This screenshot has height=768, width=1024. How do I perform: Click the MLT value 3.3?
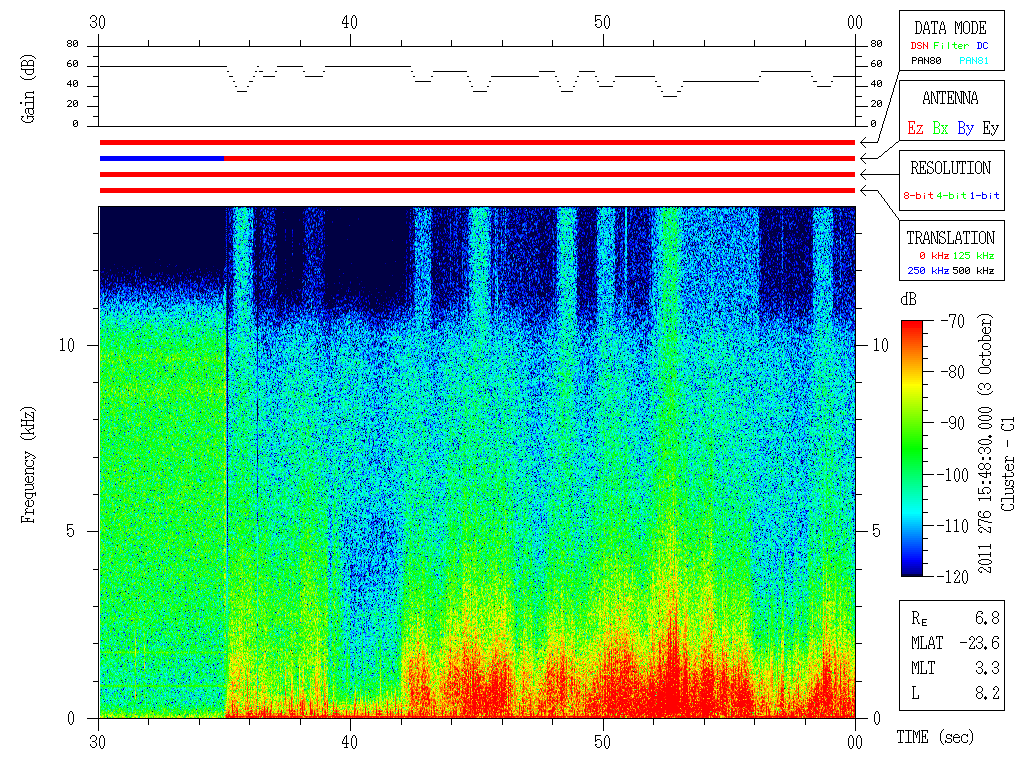point(987,667)
